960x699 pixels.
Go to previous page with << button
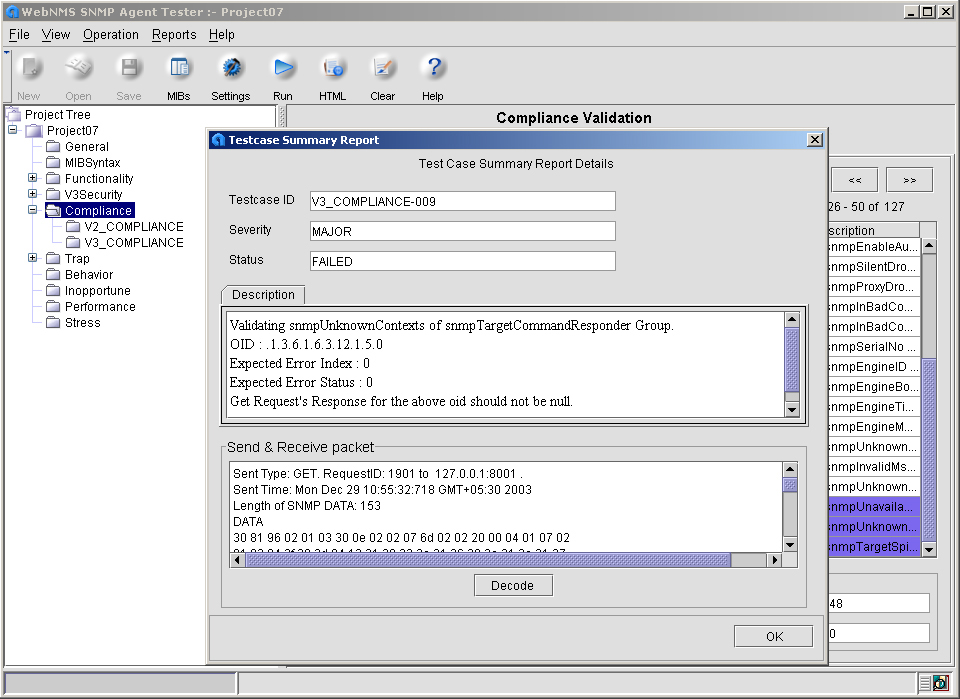(855, 180)
